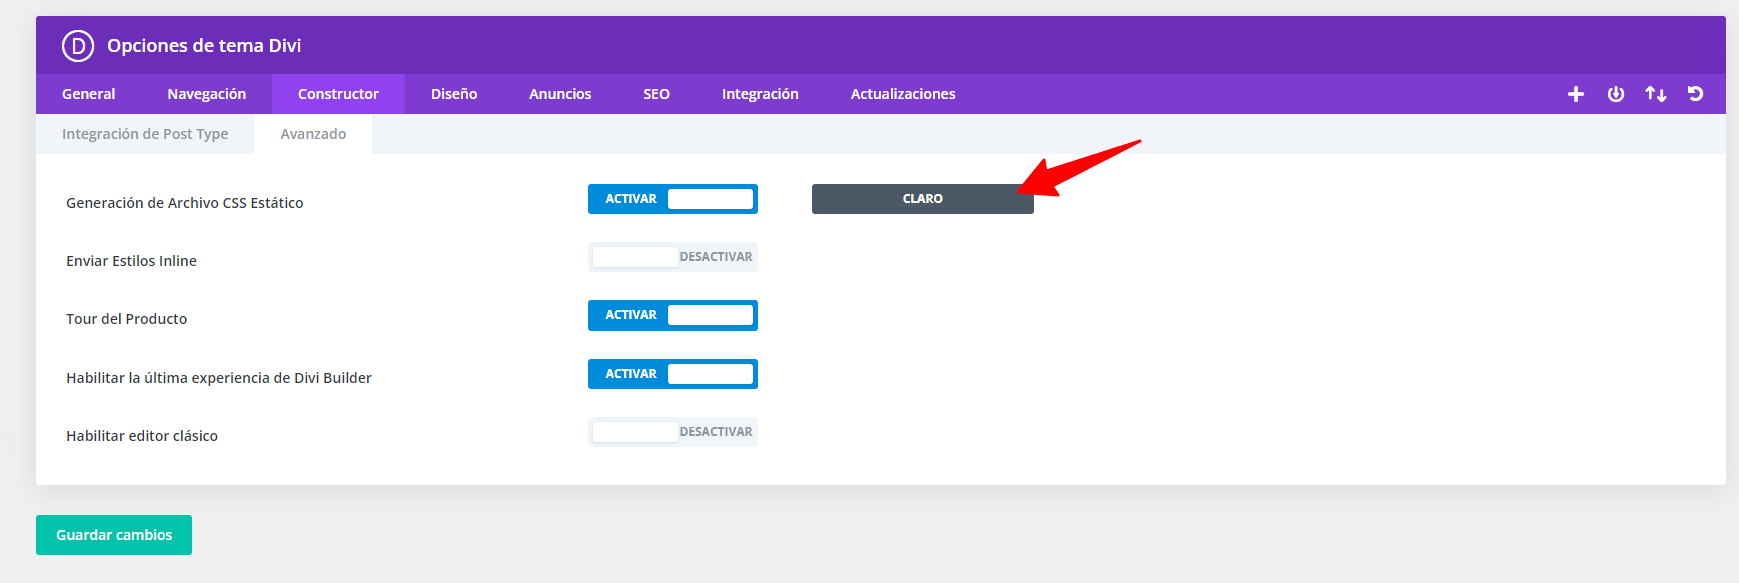
Task: Click the CLARO button
Action: click(923, 199)
